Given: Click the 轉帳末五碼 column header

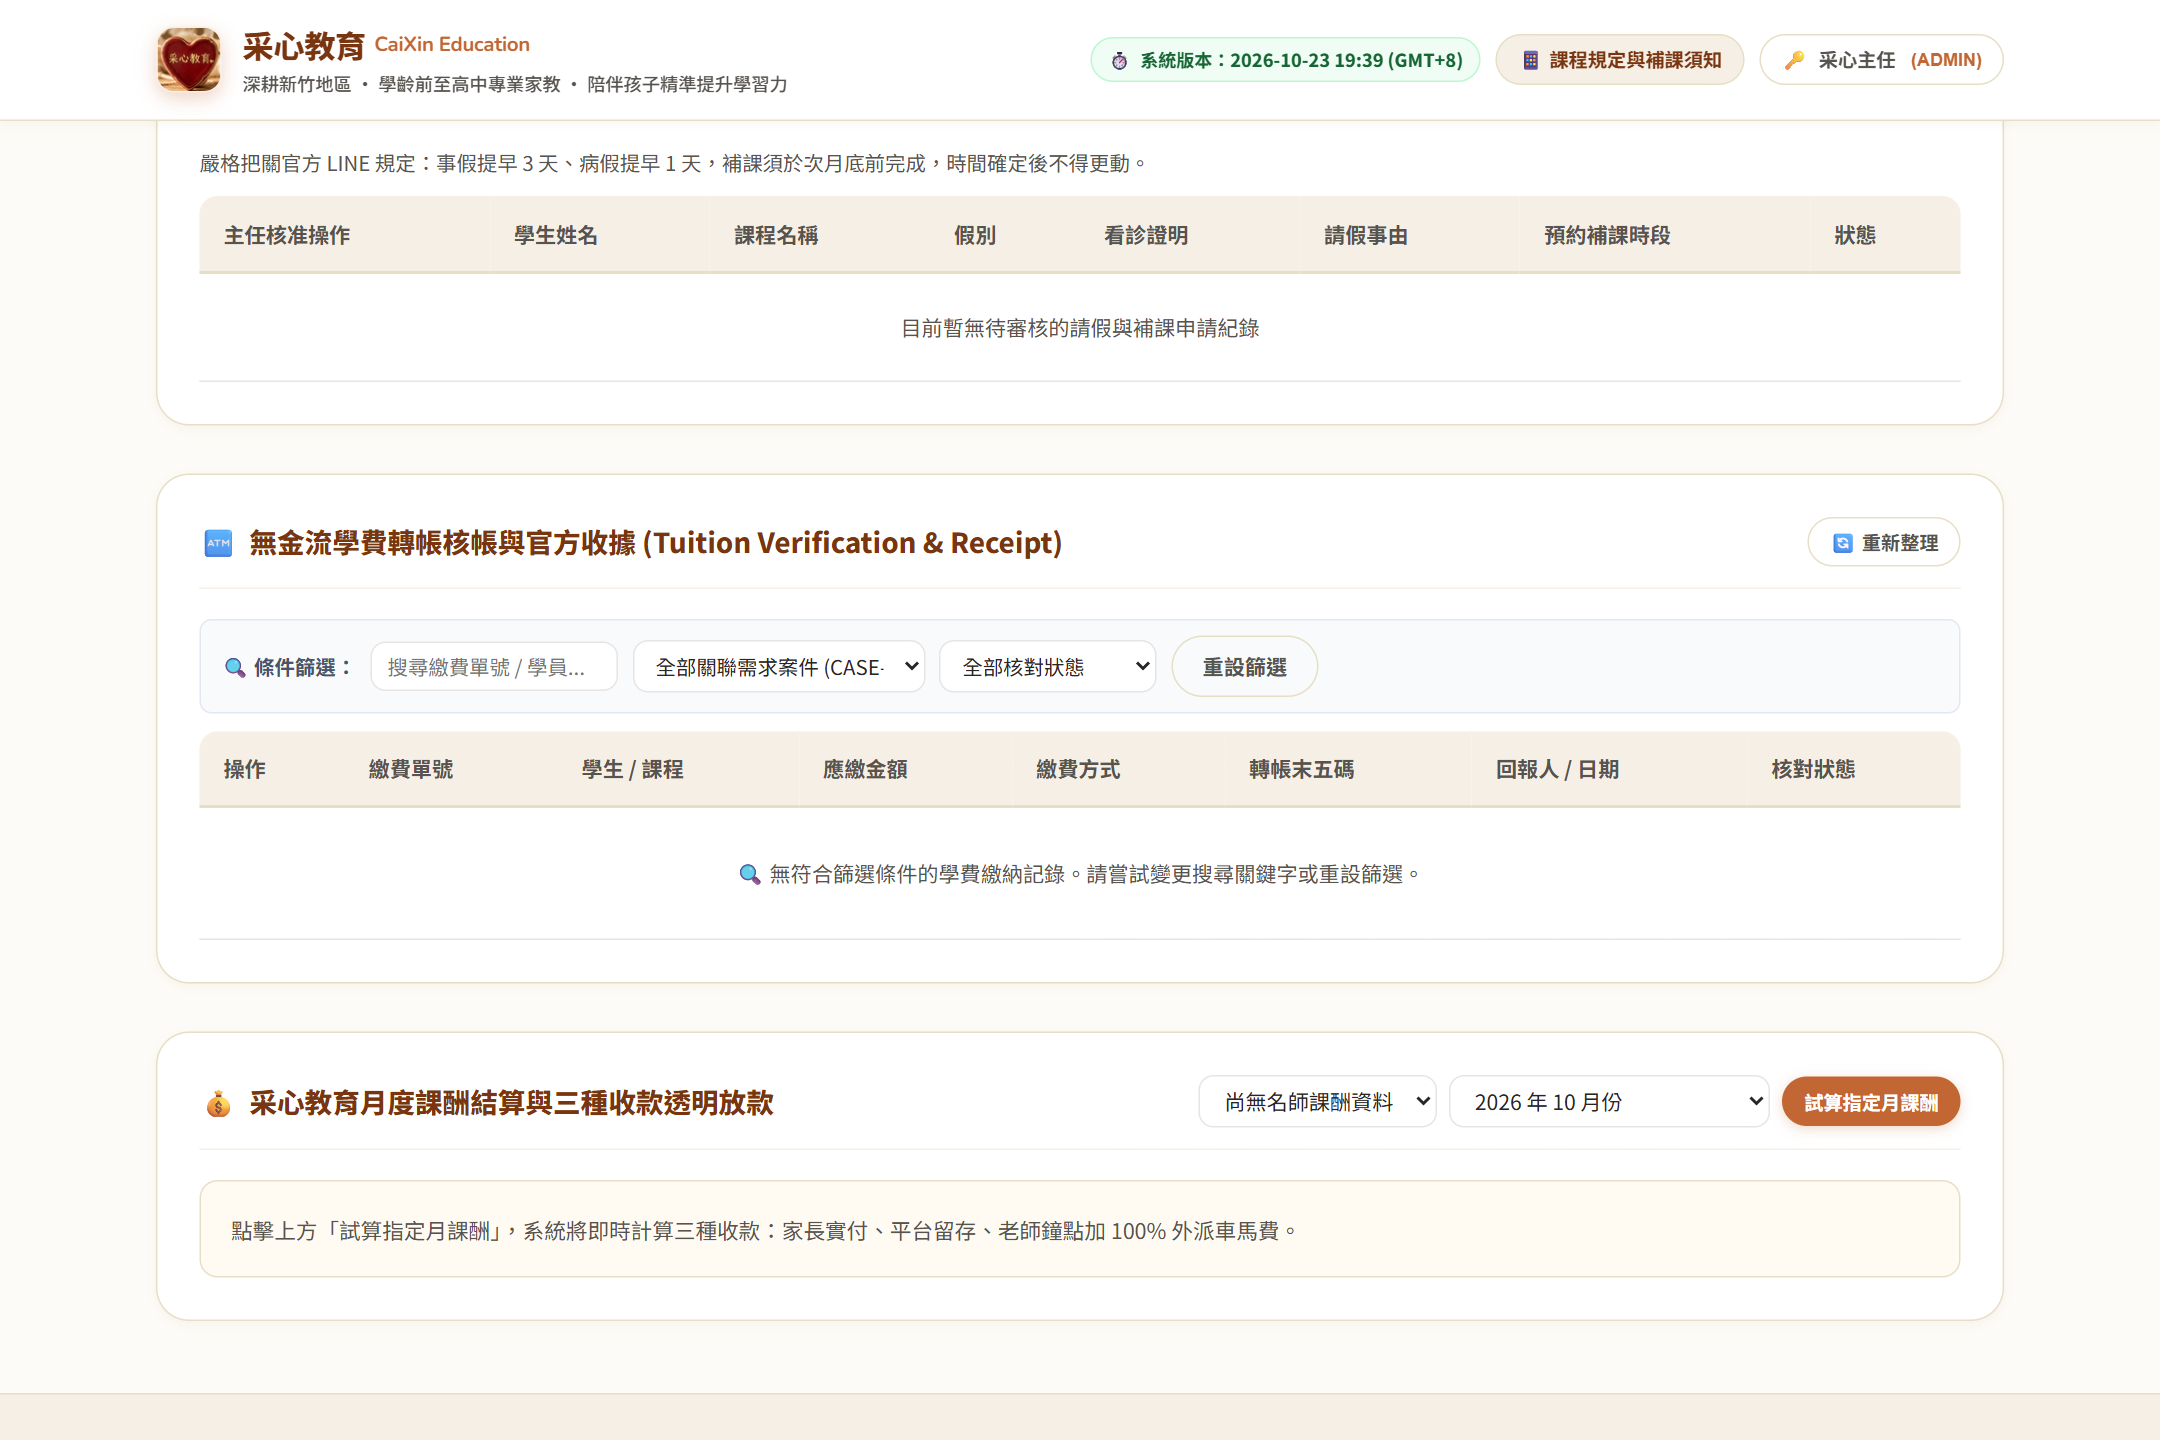Looking at the screenshot, I should click(1301, 770).
